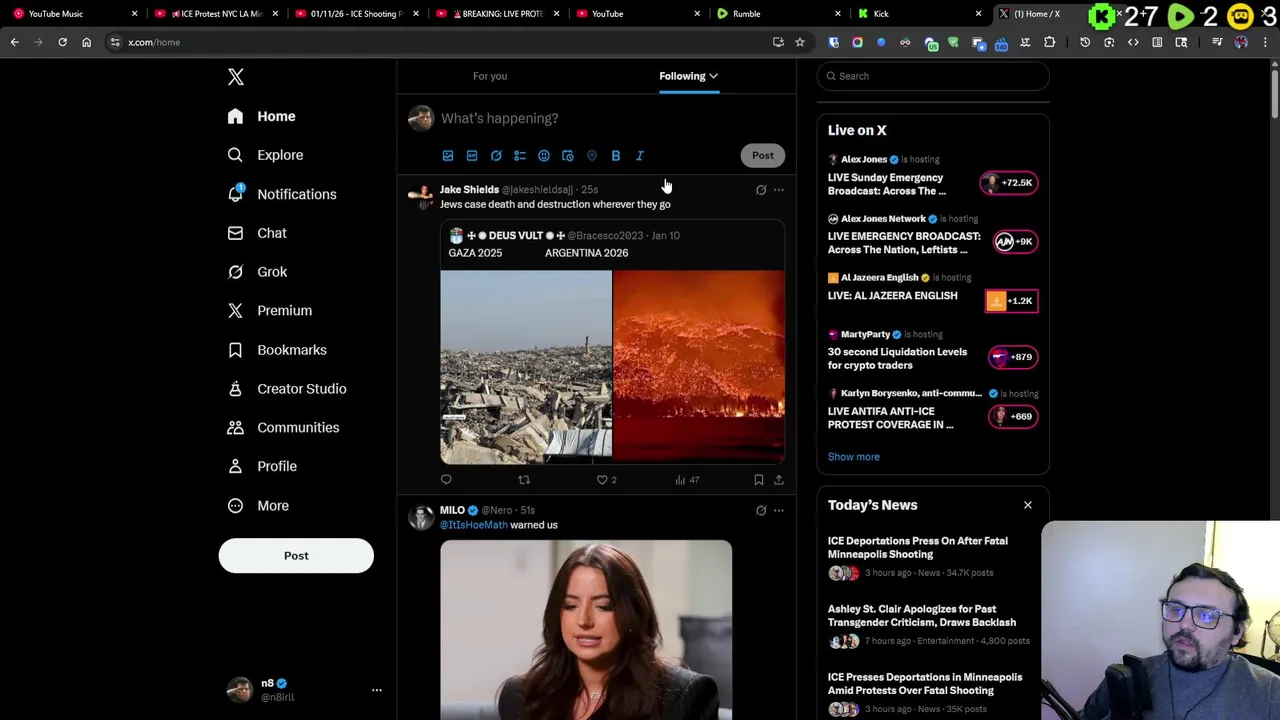Image resolution: width=1280 pixels, height=720 pixels.
Task: Share Jake Shields post
Action: coord(779,480)
